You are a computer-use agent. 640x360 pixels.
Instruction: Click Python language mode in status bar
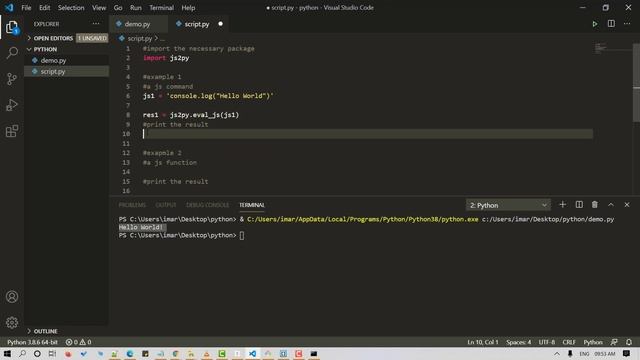click(x=593, y=342)
